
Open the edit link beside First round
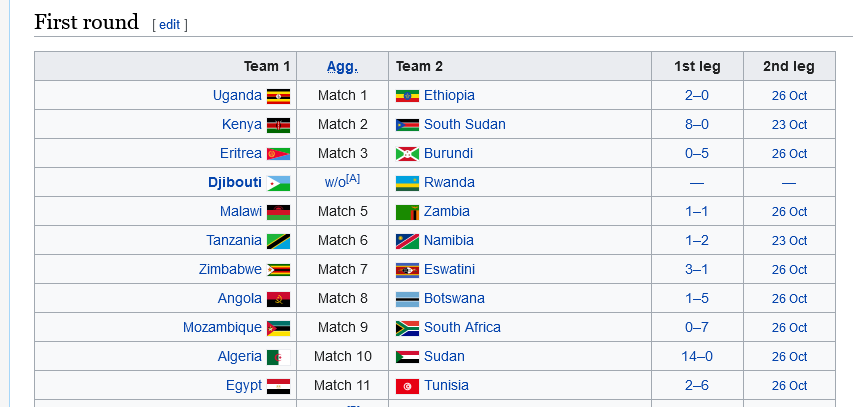[x=169, y=24]
